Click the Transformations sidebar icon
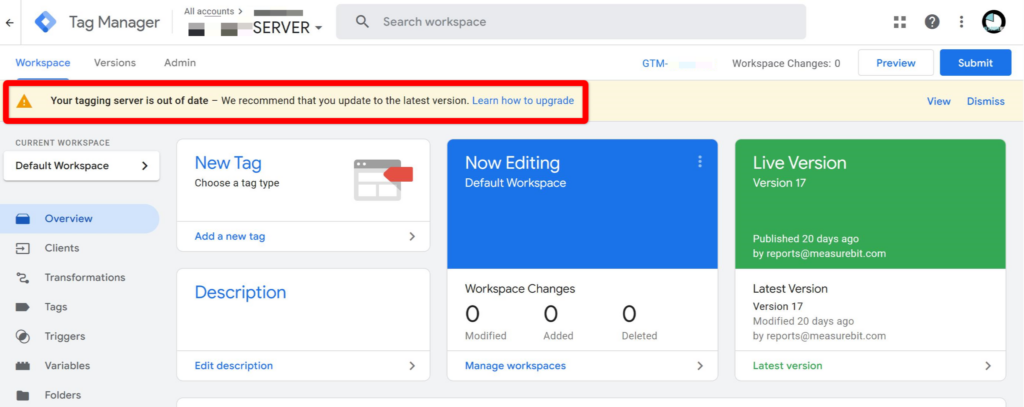This screenshot has width=1024, height=407. [x=23, y=278]
